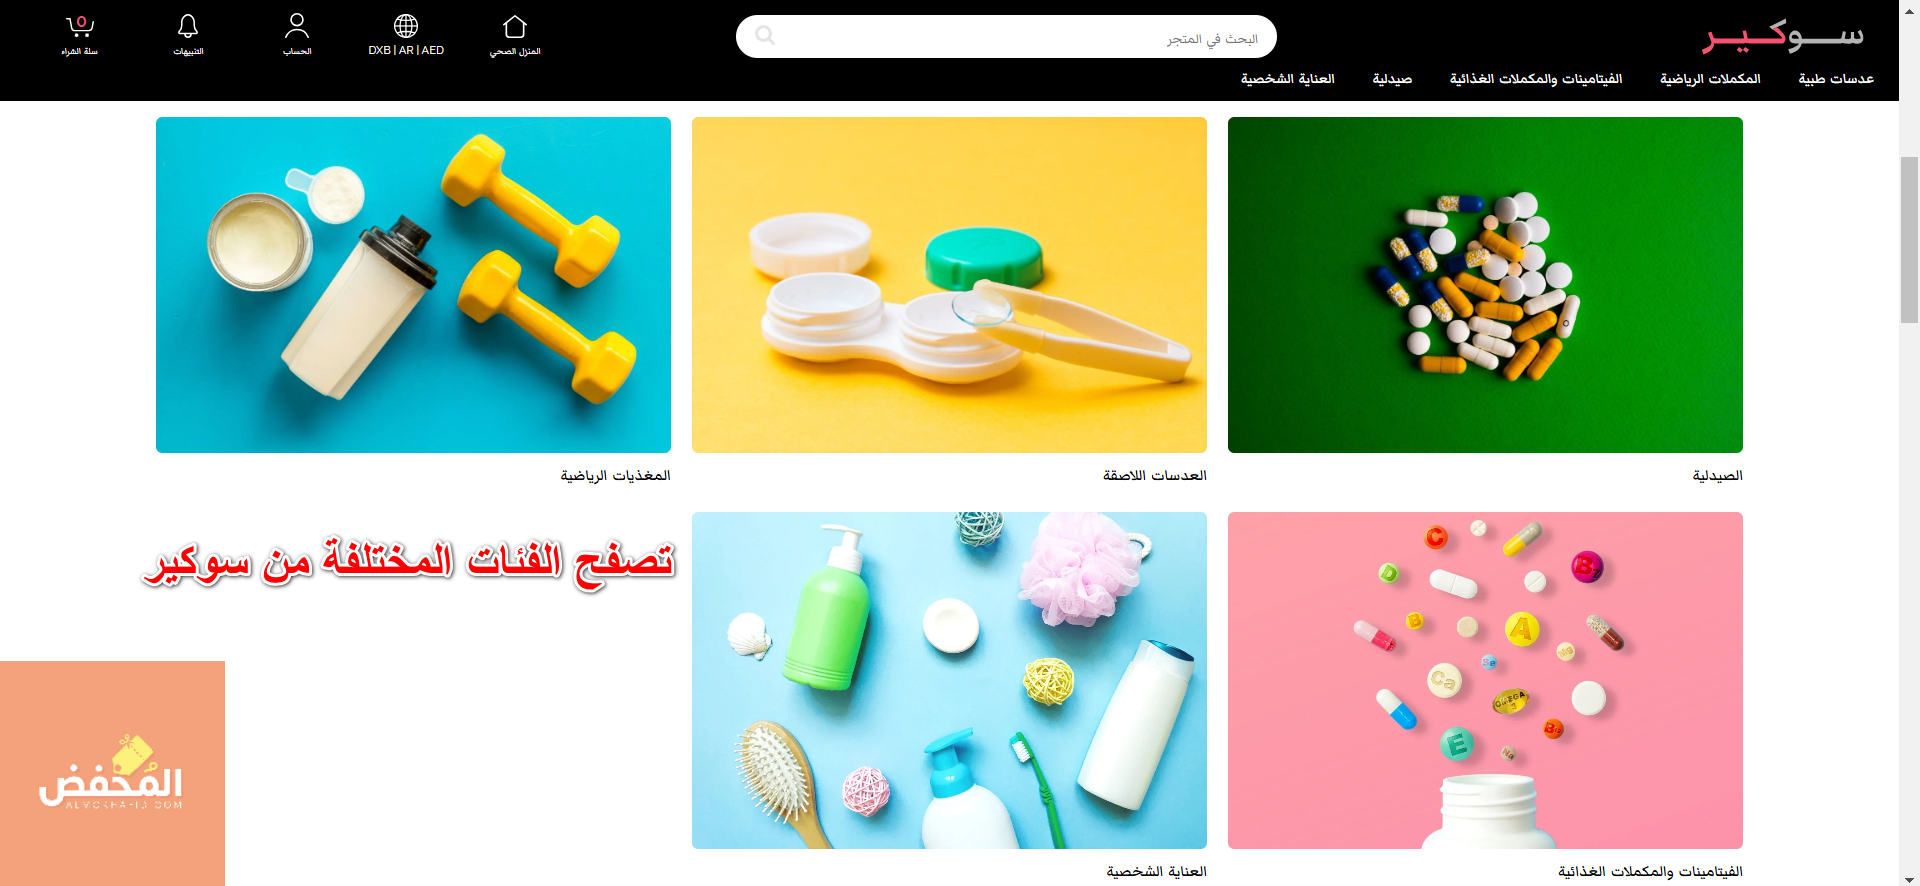
Task: Open the account user icon
Action: (x=297, y=26)
